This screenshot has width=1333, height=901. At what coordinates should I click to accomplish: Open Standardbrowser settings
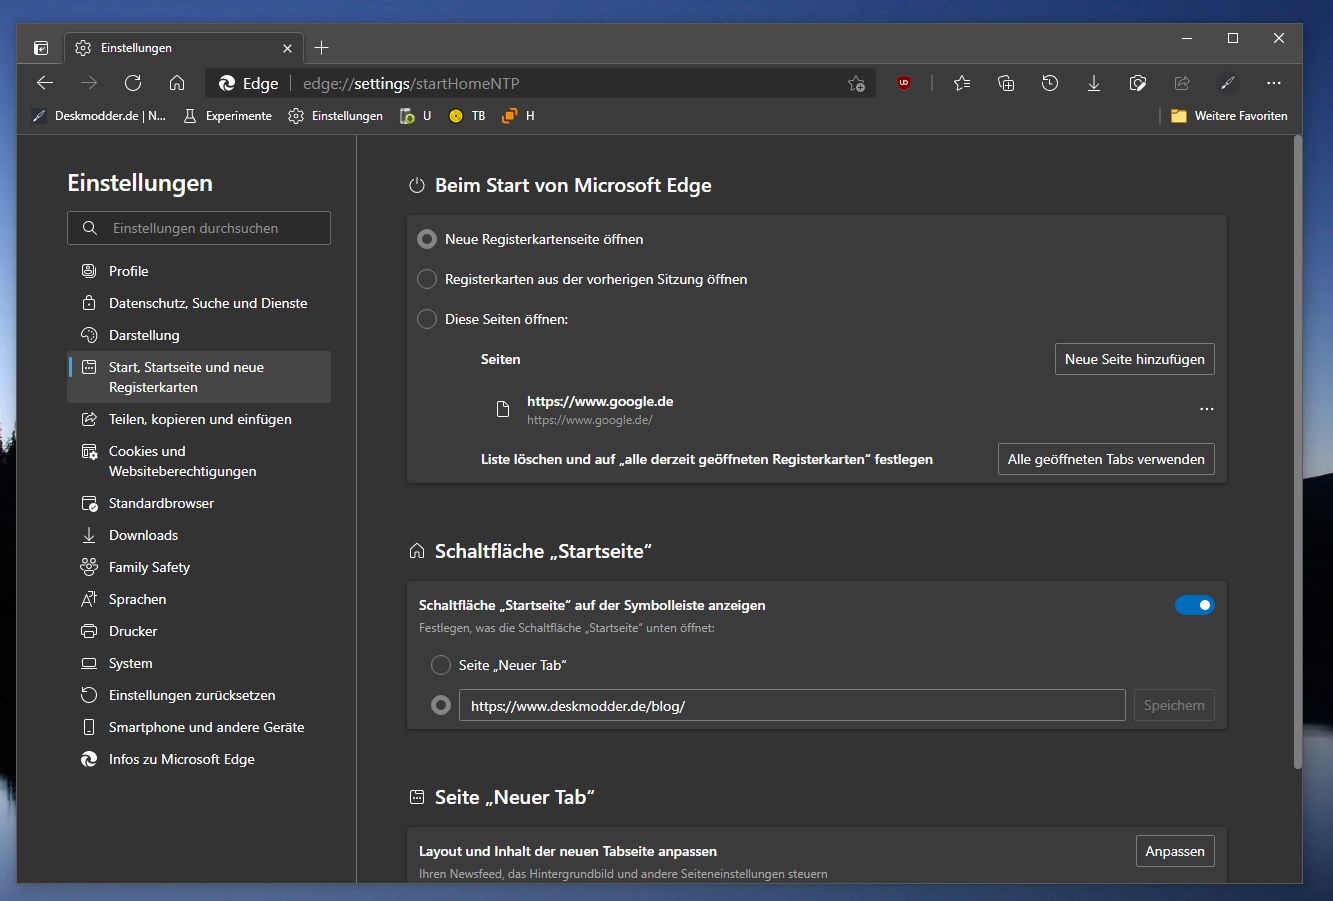[199, 503]
